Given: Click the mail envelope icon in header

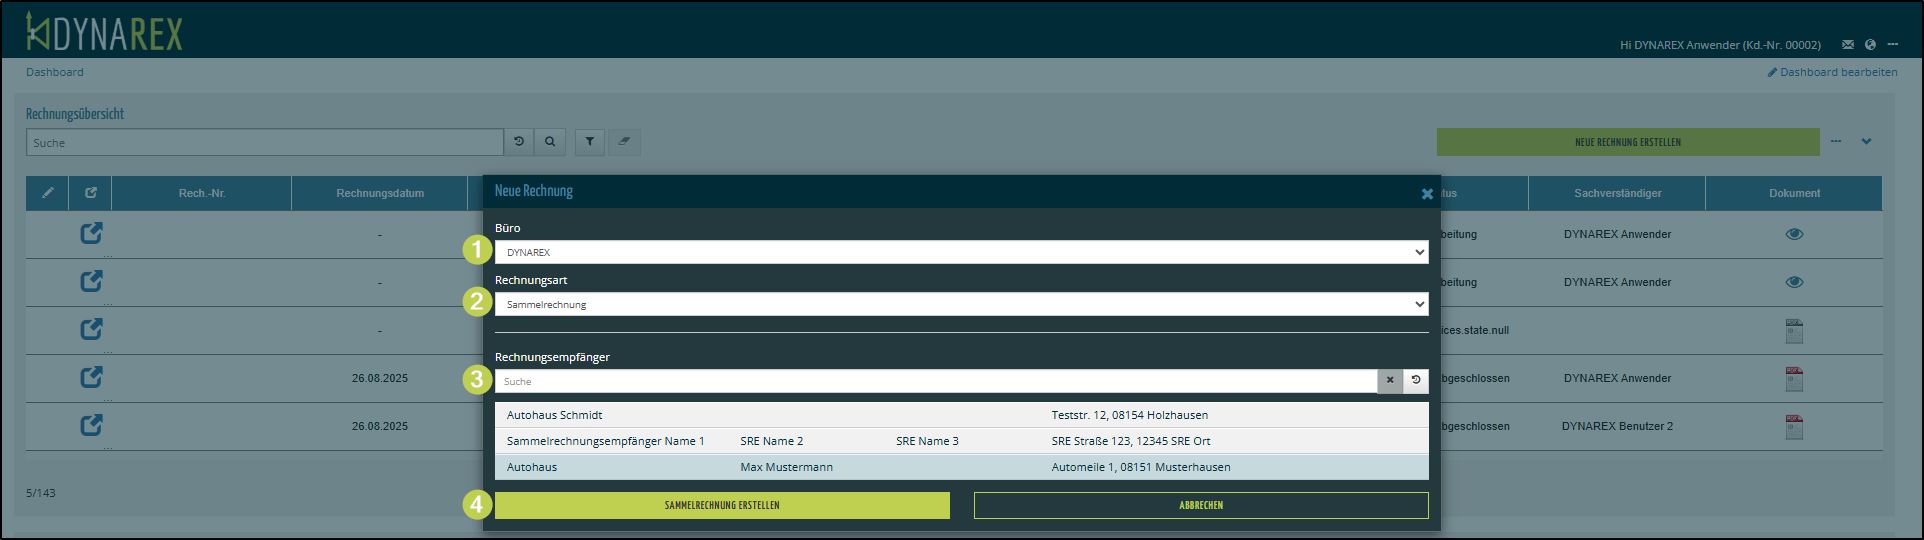Looking at the screenshot, I should click(1848, 45).
